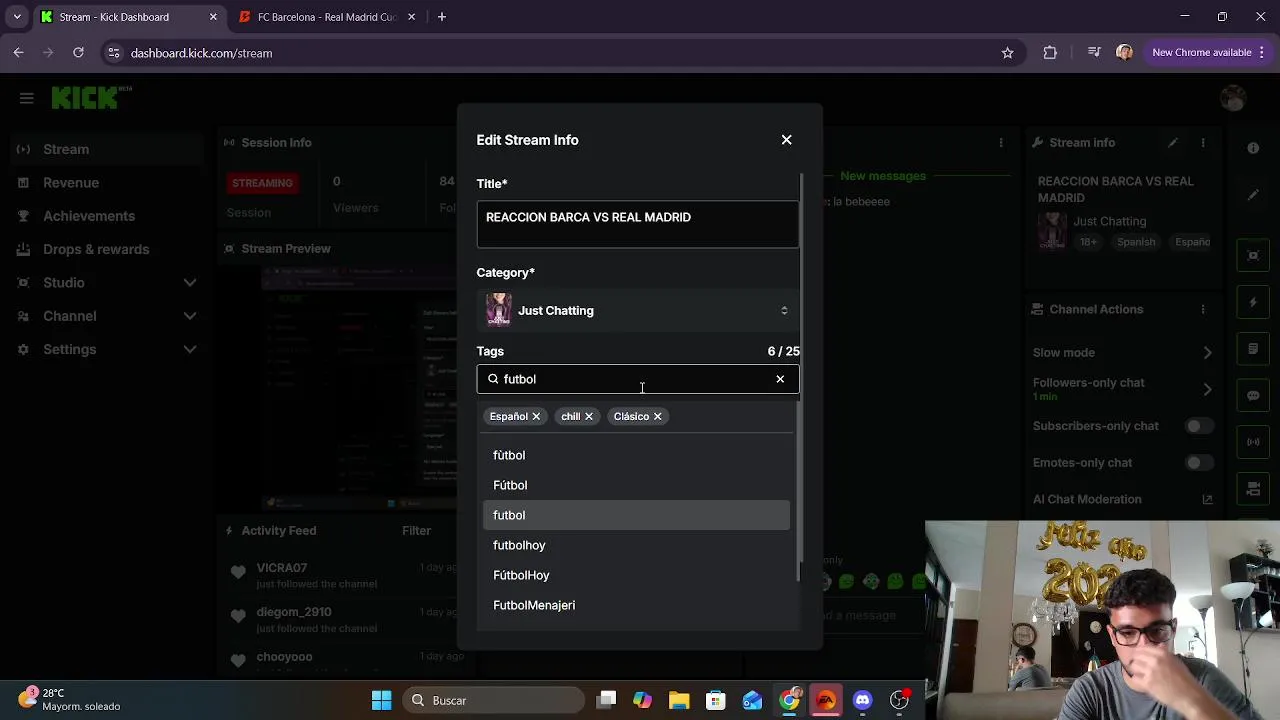Select the capitalized 'FútbolHoy' tag suggestion
Image resolution: width=1280 pixels, height=720 pixels.
coord(636,575)
